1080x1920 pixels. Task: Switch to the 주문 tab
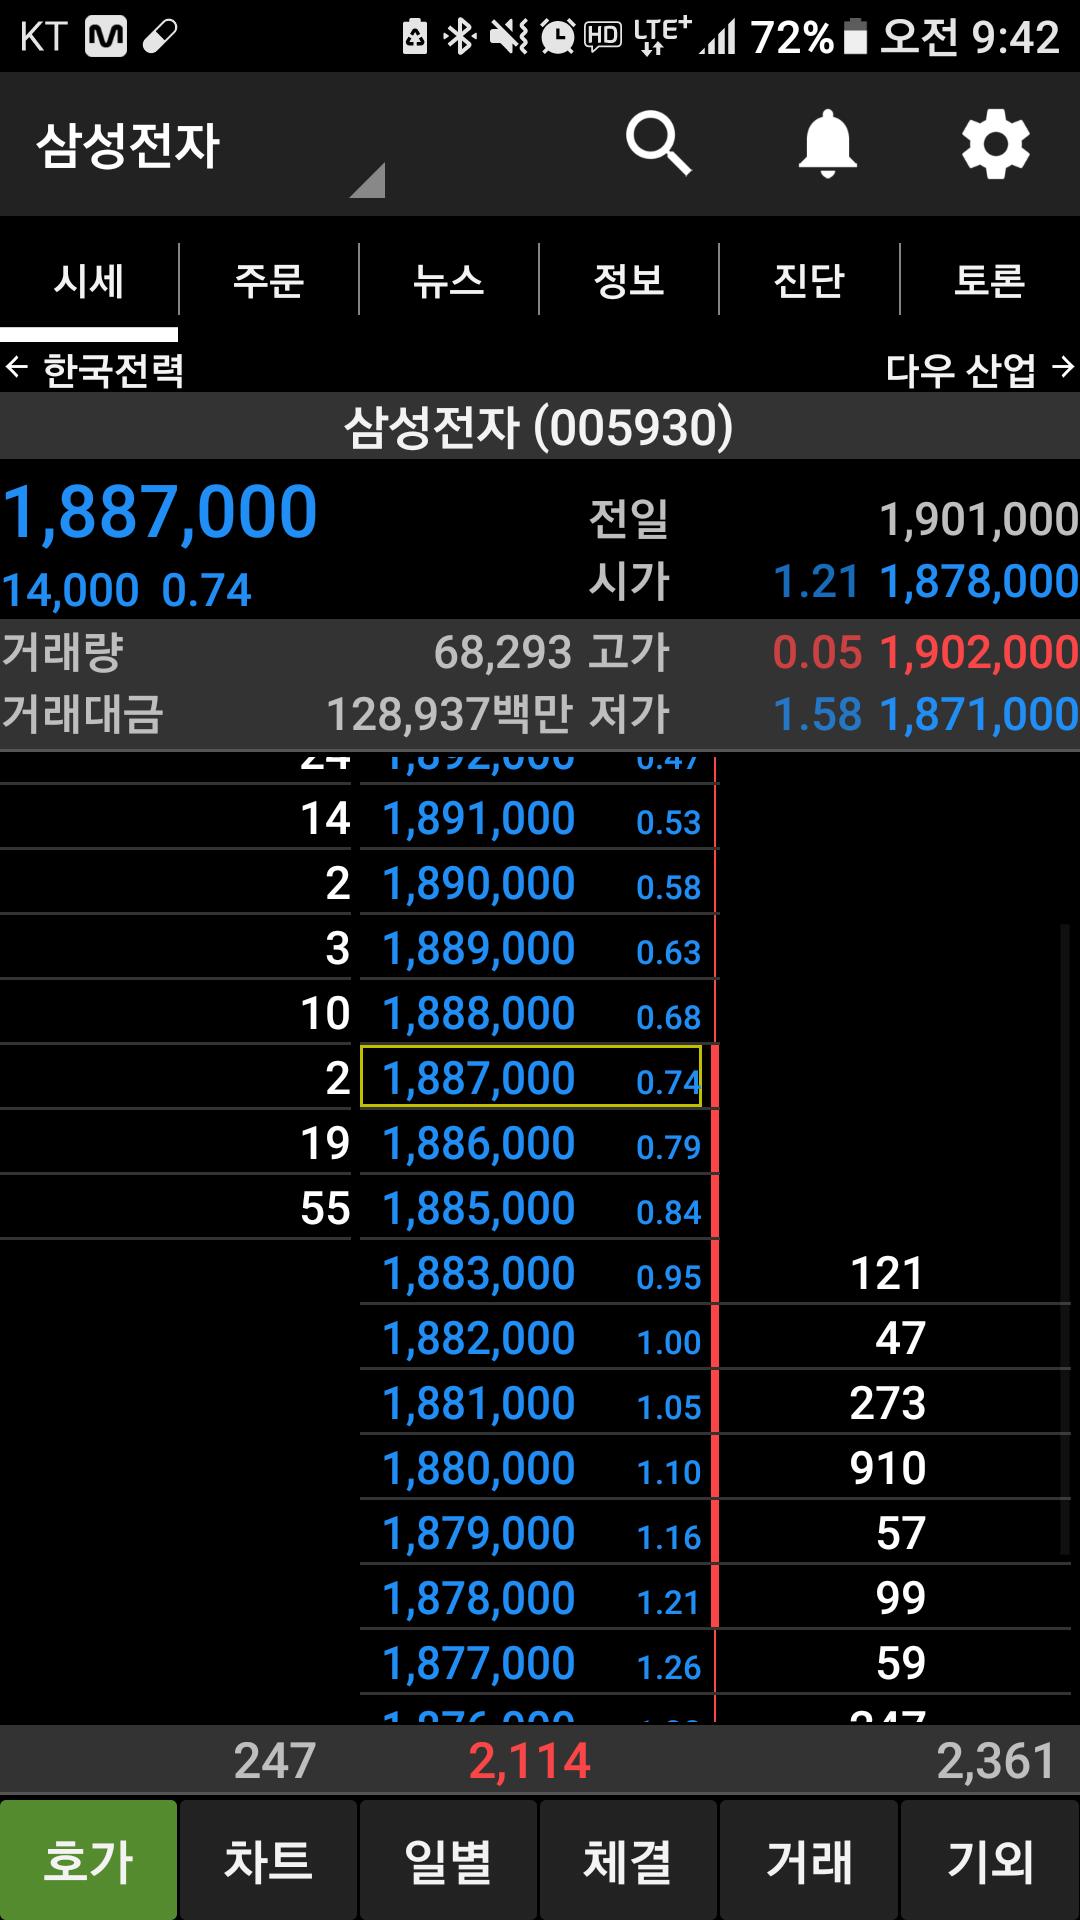pyautogui.click(x=268, y=280)
